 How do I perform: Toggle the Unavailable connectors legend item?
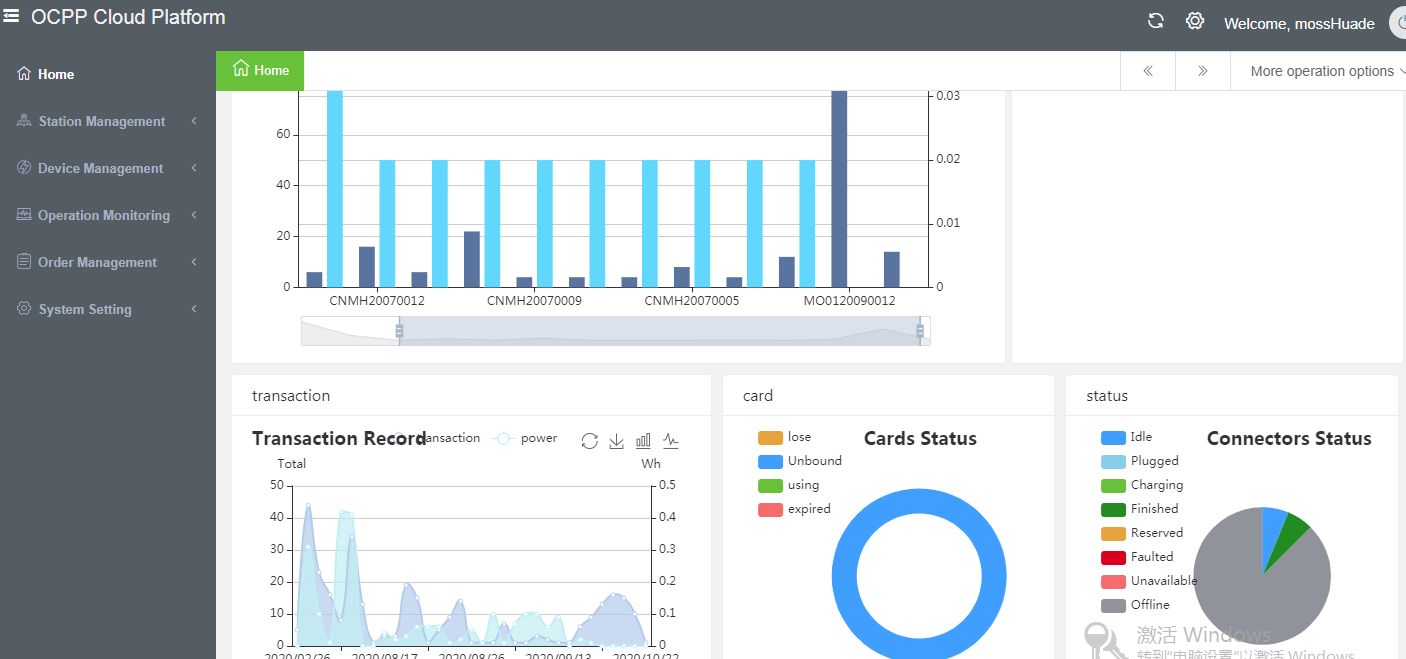tap(1149, 581)
